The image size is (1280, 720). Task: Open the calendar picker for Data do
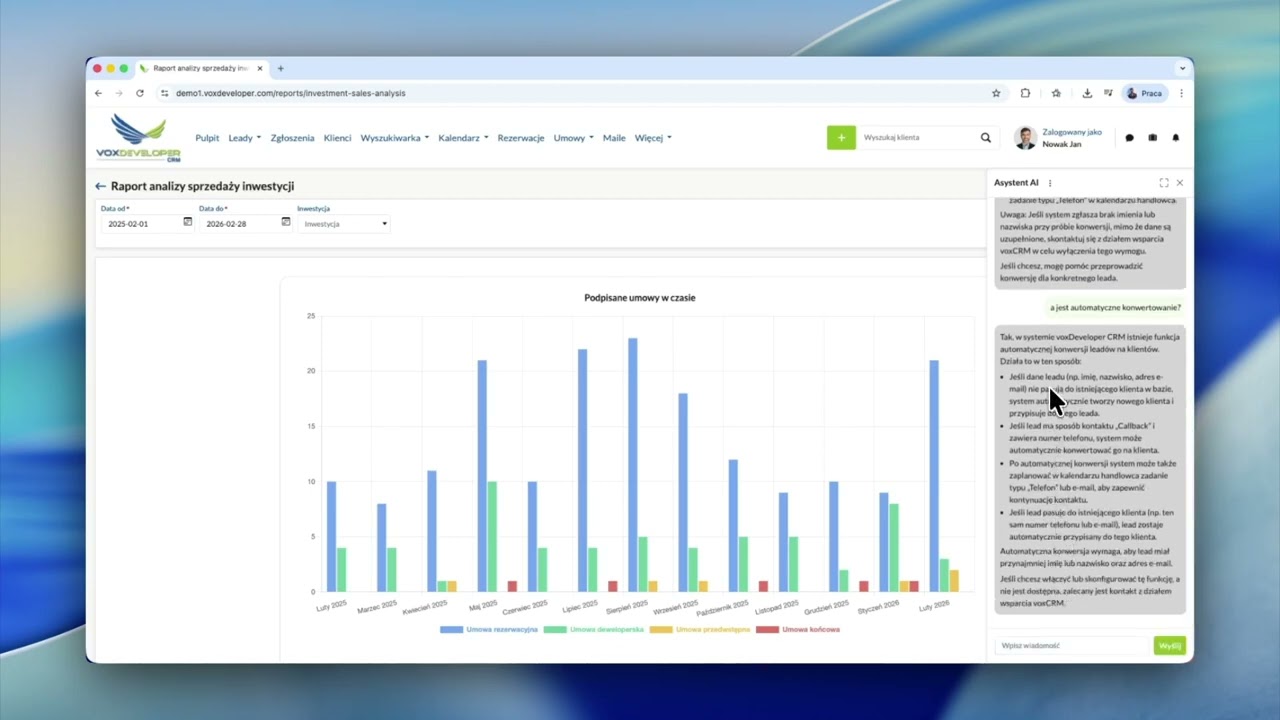[285, 222]
